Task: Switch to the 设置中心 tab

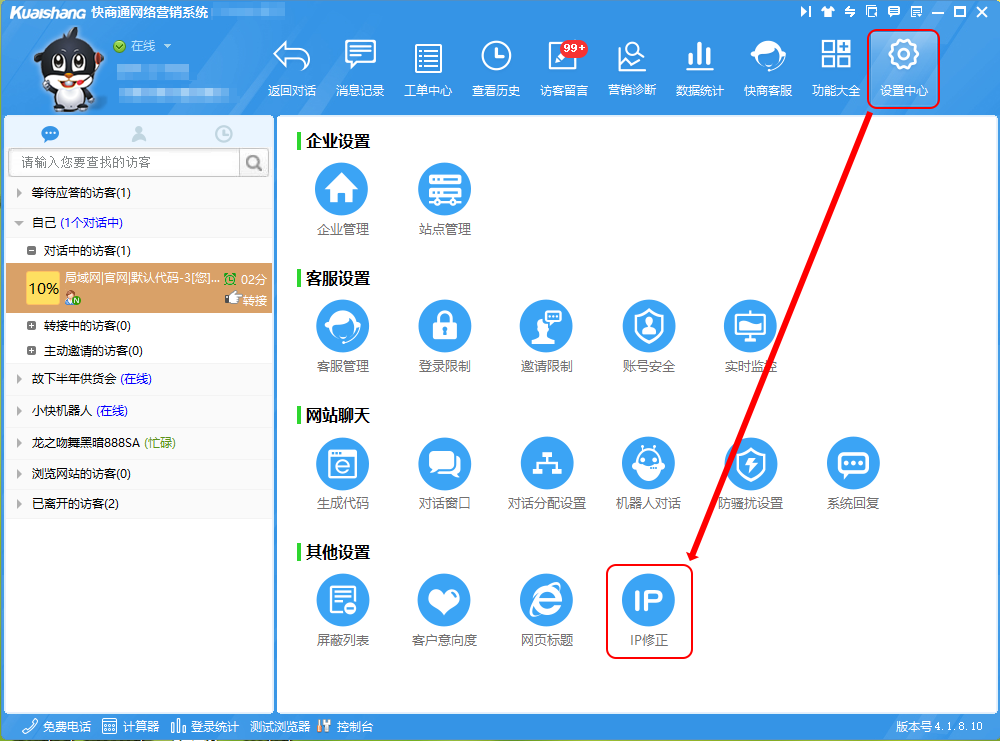Action: click(x=903, y=68)
